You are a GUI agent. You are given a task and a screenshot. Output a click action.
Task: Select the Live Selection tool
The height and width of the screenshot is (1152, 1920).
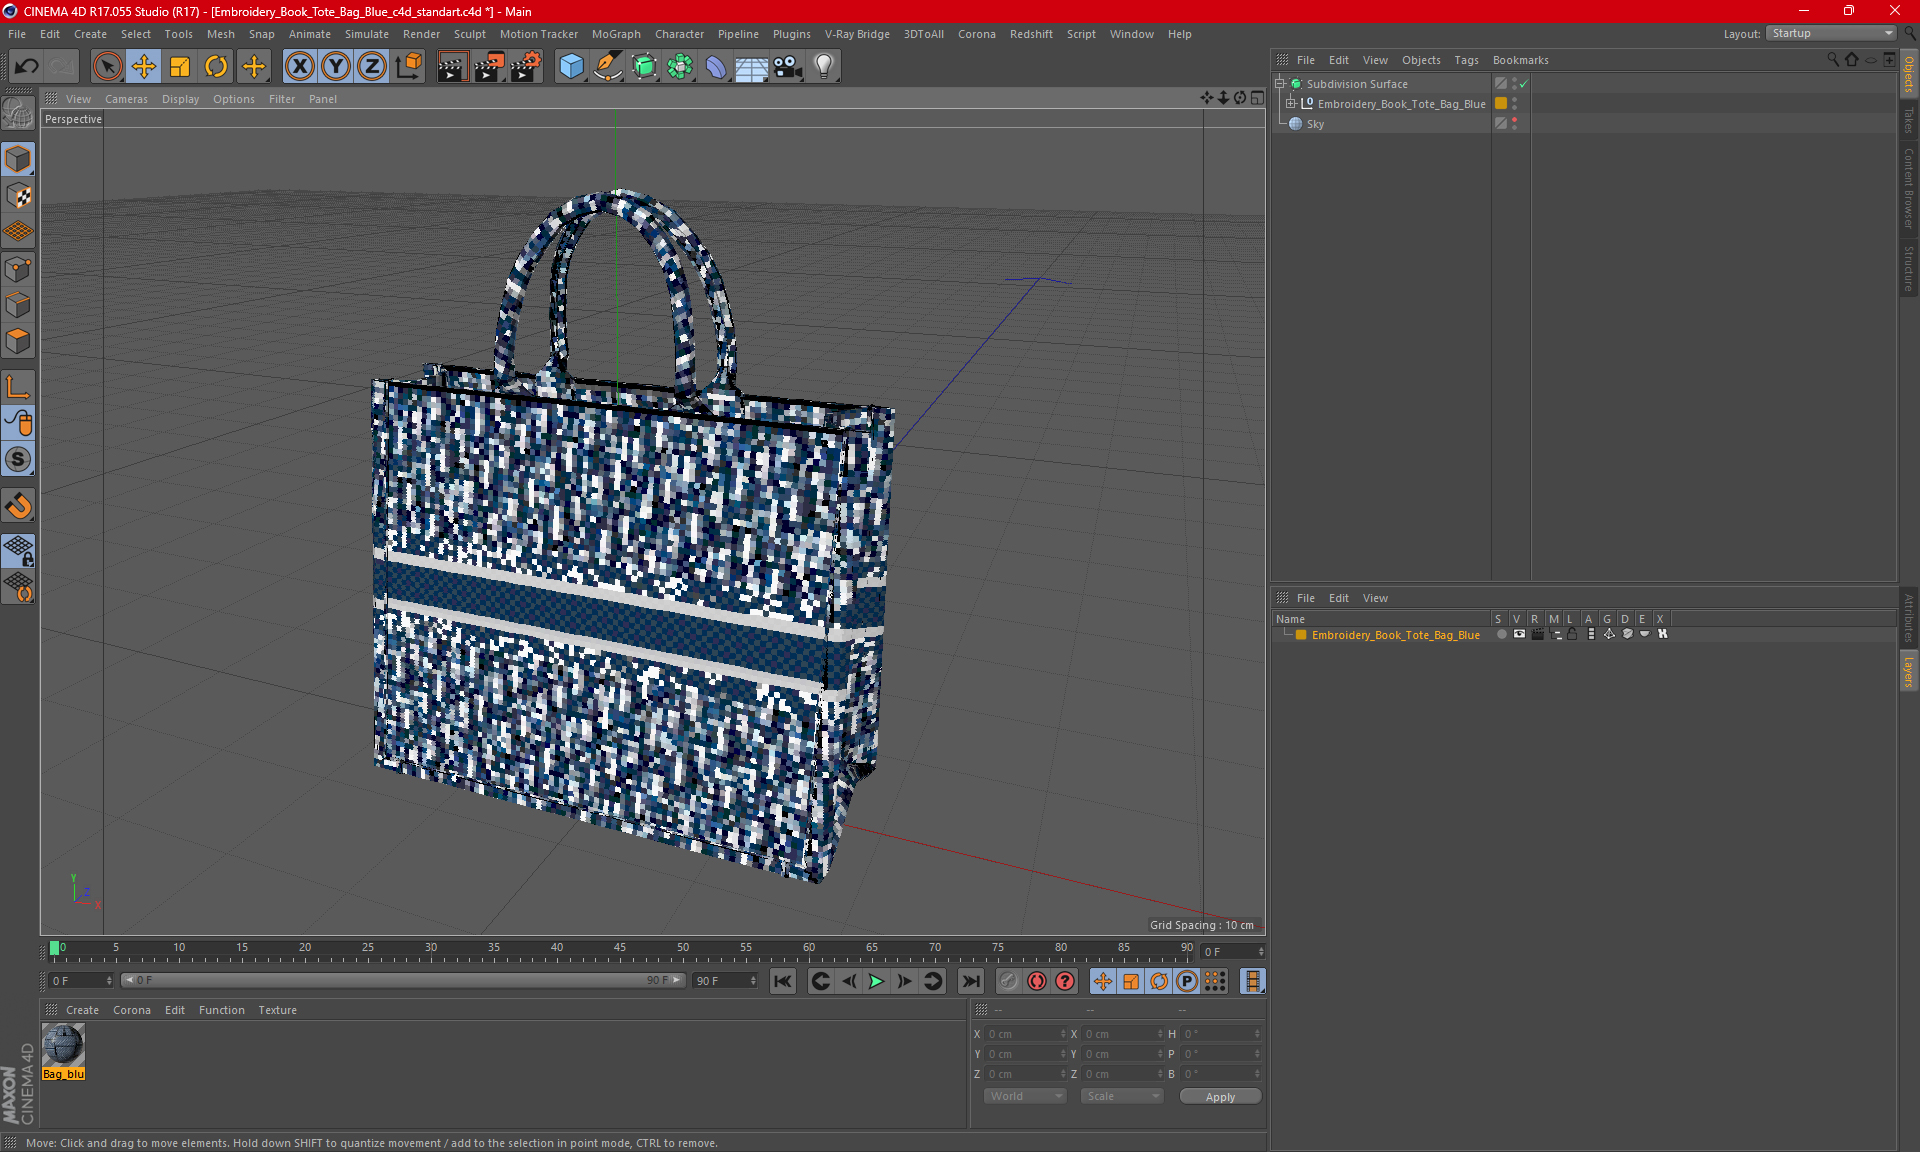coord(107,67)
